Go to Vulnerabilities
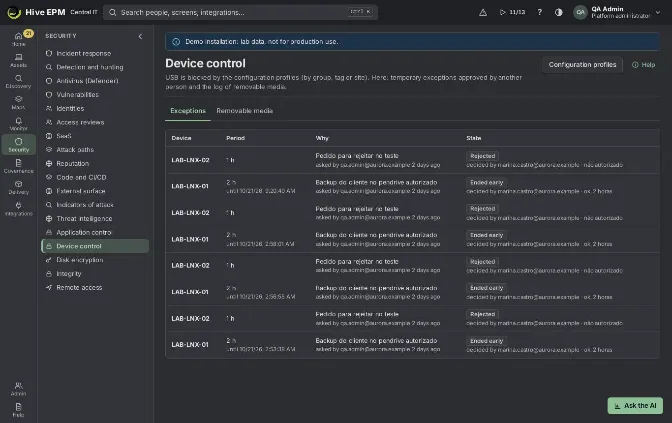 point(95,95)
